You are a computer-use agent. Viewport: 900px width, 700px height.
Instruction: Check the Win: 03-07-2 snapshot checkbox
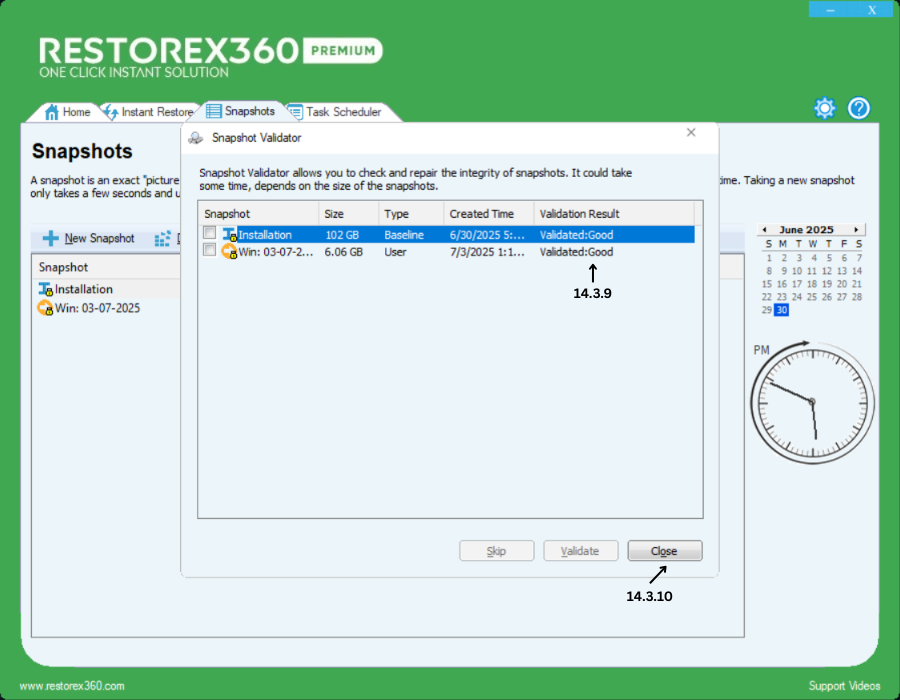(209, 251)
